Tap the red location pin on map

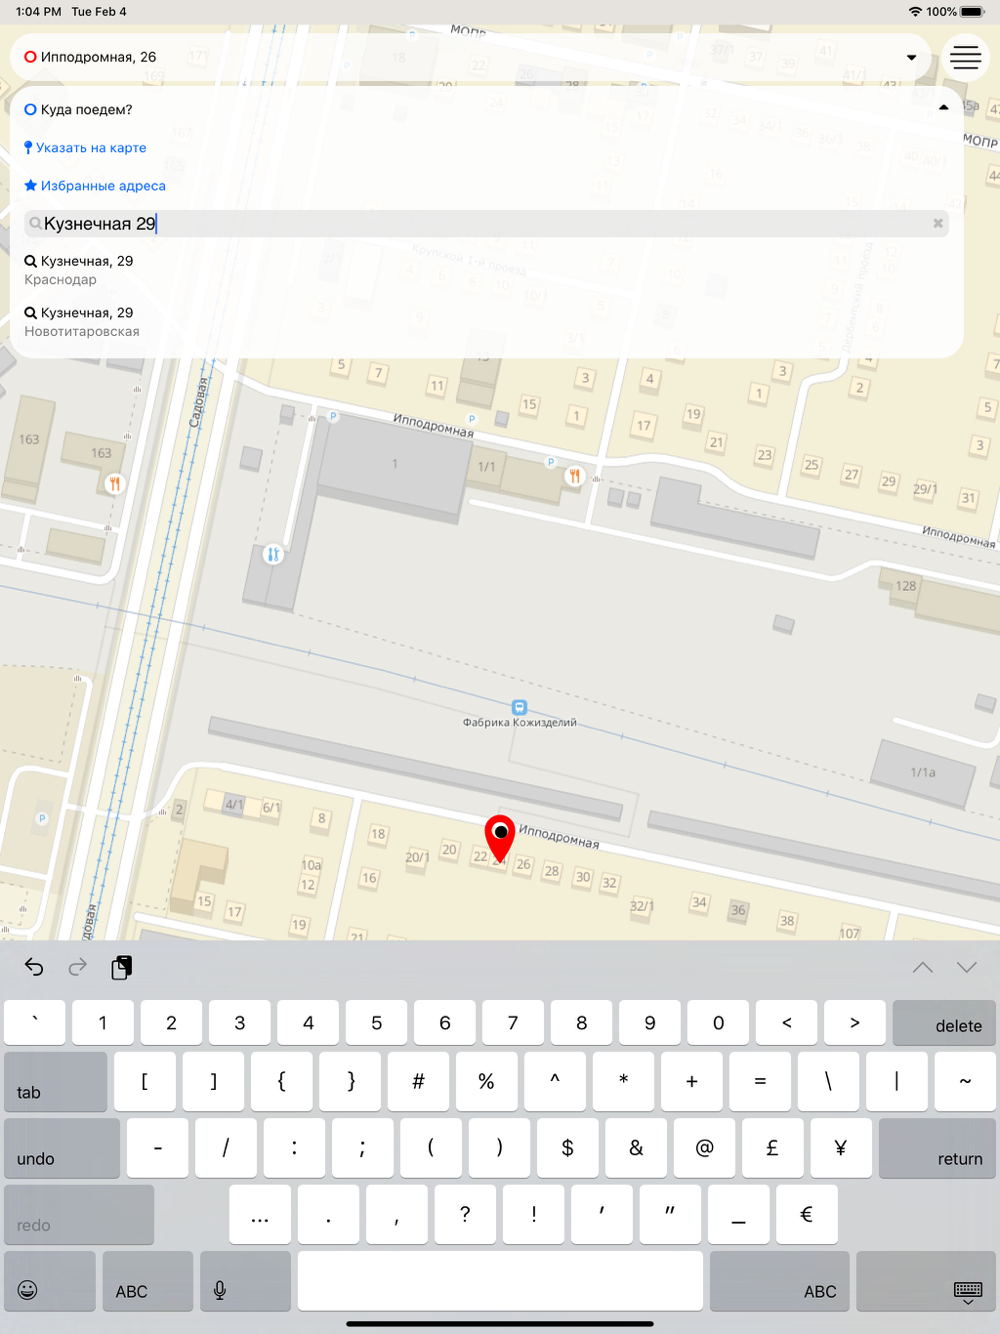[500, 838]
